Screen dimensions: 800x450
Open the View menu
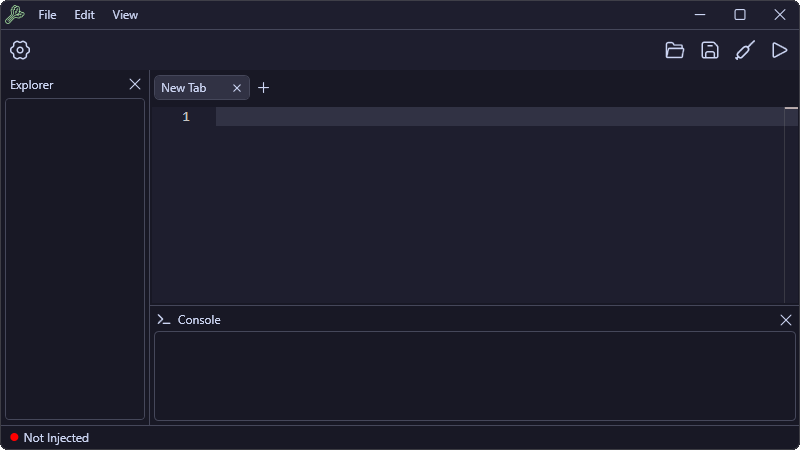pyautogui.click(x=125, y=15)
